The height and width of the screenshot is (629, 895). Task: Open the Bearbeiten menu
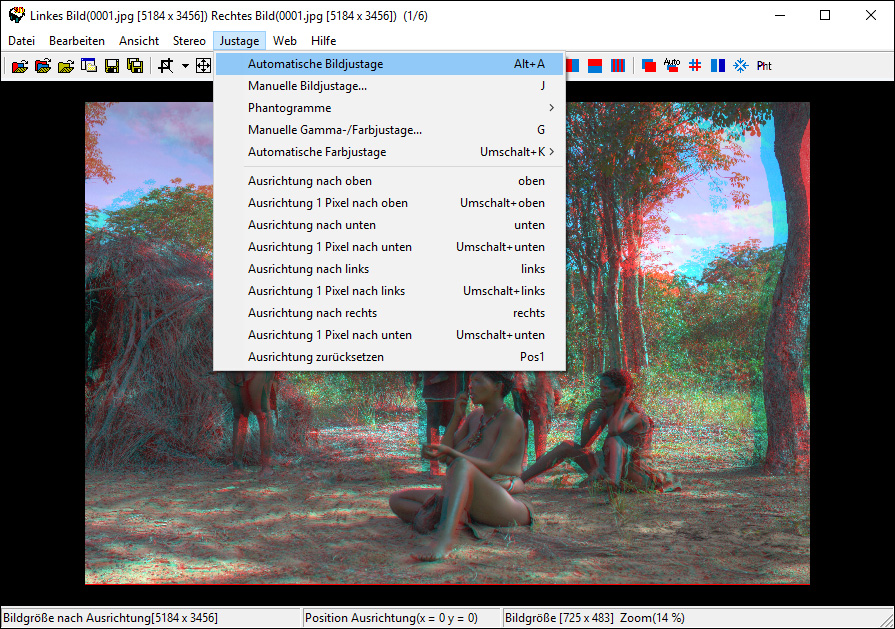point(77,41)
